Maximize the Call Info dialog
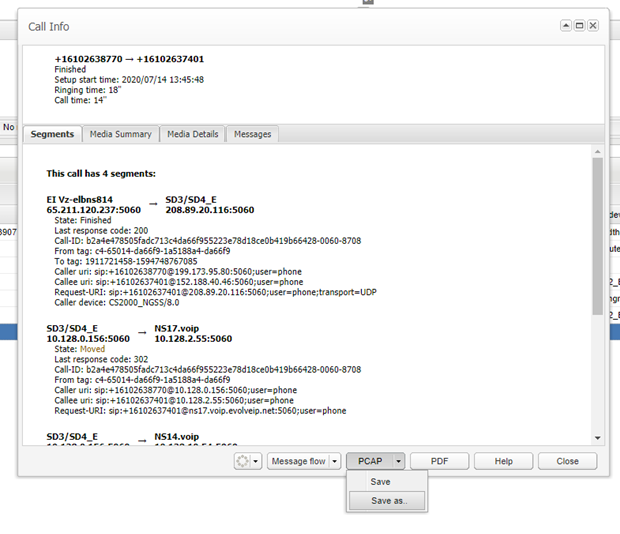The height and width of the screenshot is (534, 620). click(x=579, y=25)
